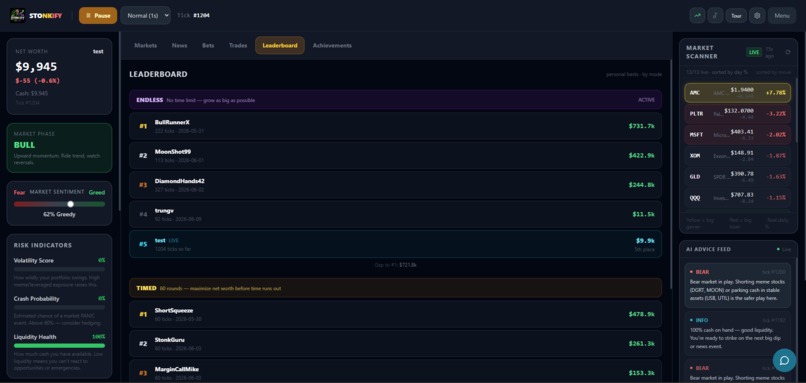Click the $731.7k score for BullRunnerX
Screen dimensions: 806x383
(642, 126)
